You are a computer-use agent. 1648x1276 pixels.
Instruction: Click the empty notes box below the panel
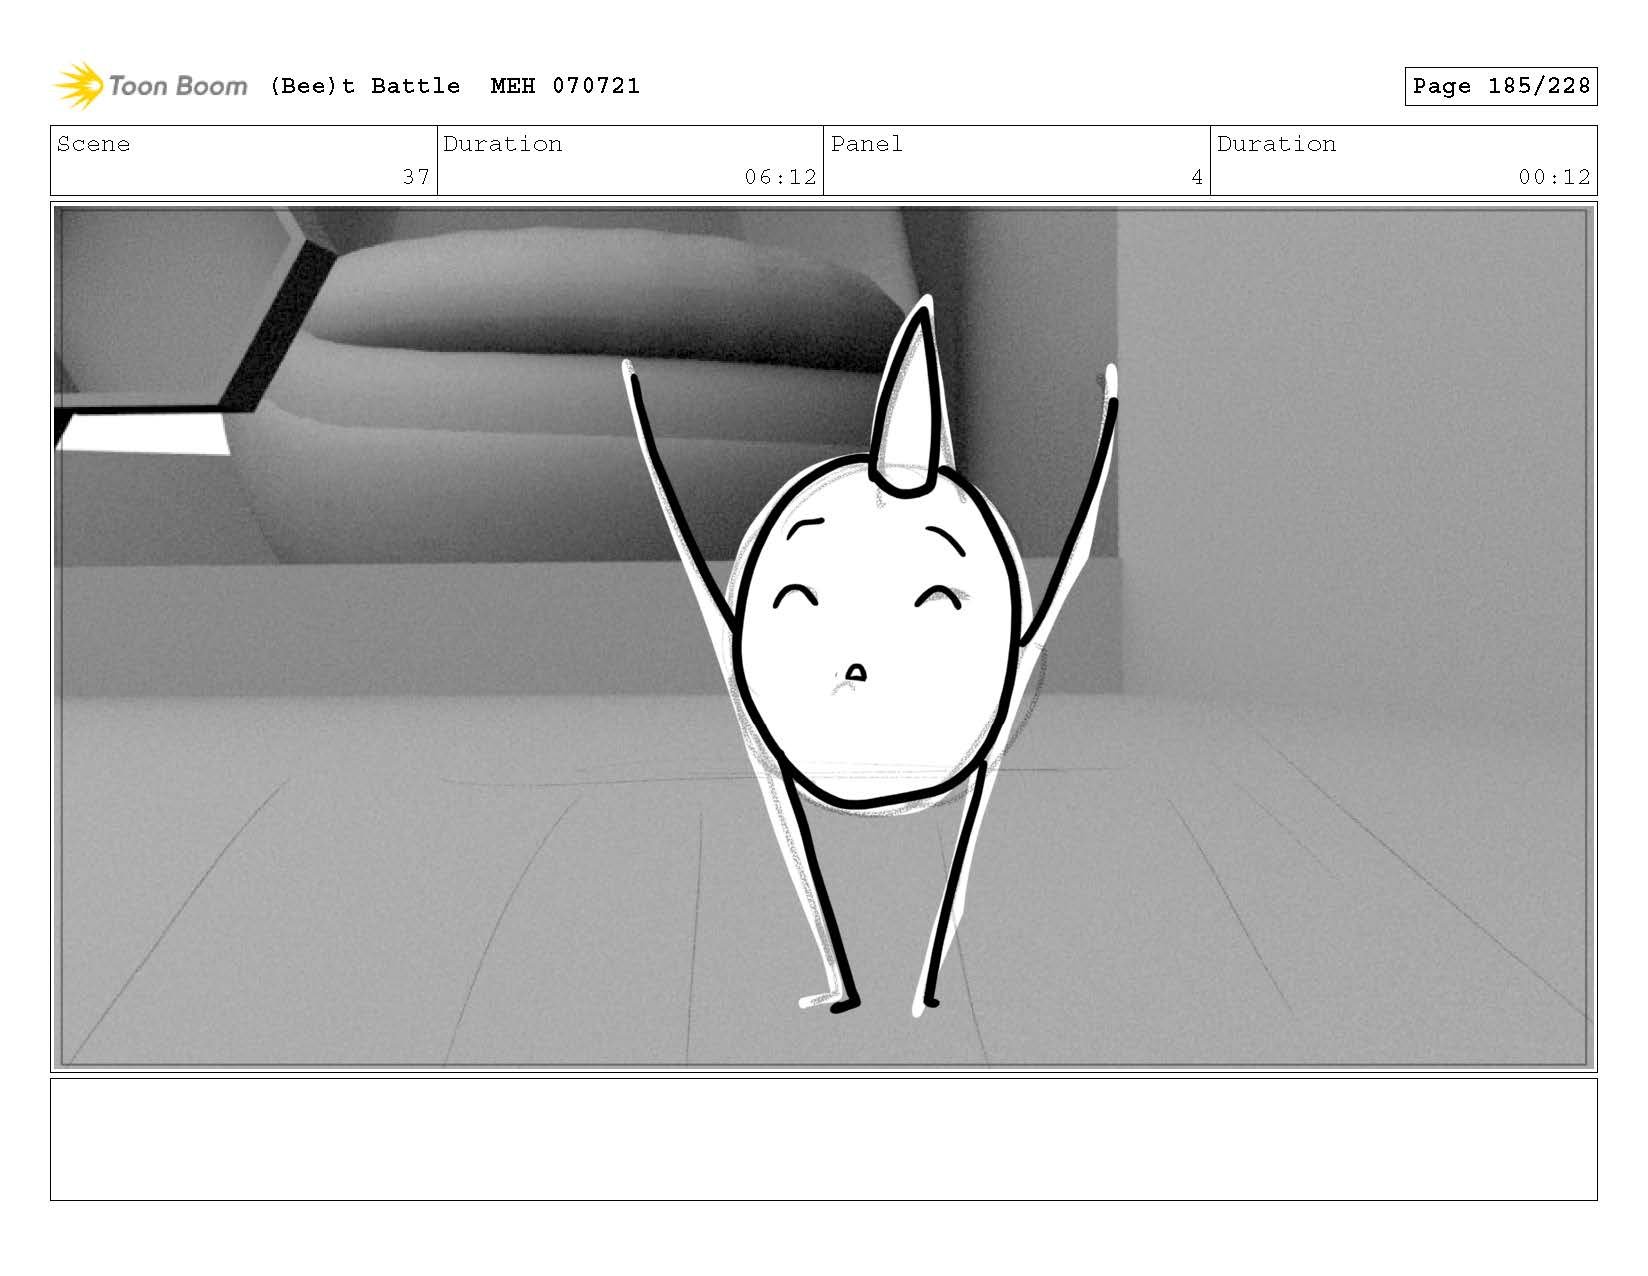click(823, 1139)
